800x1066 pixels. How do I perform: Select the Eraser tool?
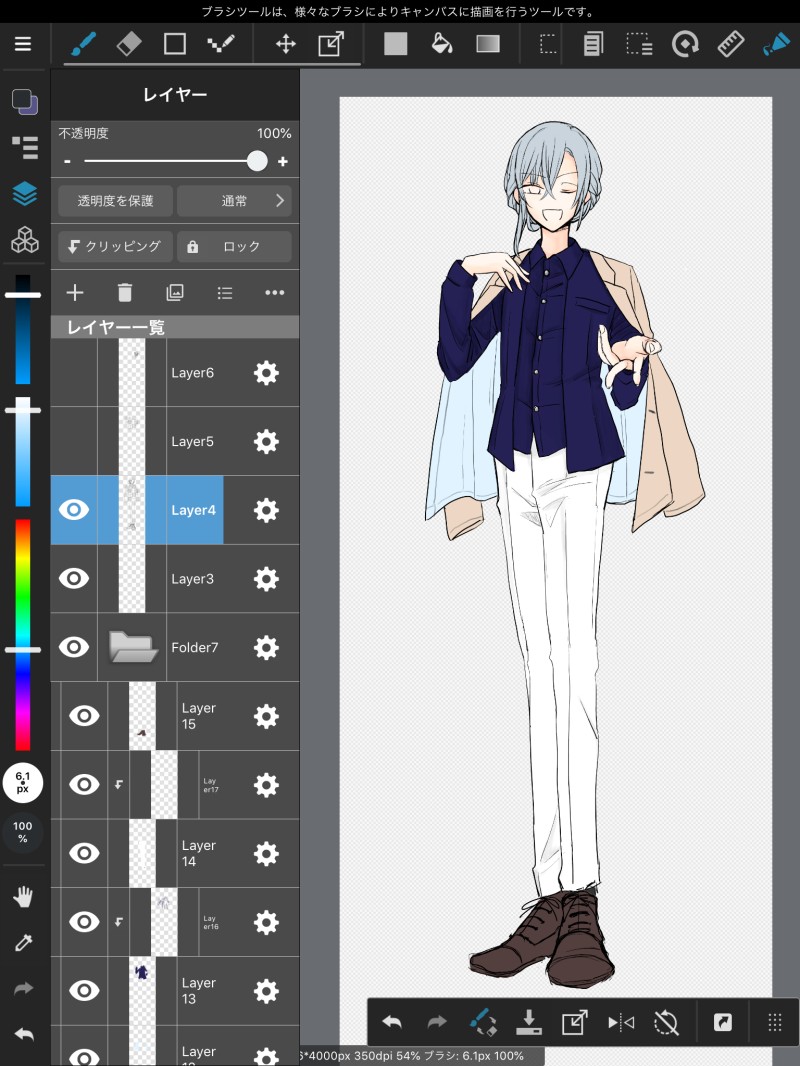point(129,44)
